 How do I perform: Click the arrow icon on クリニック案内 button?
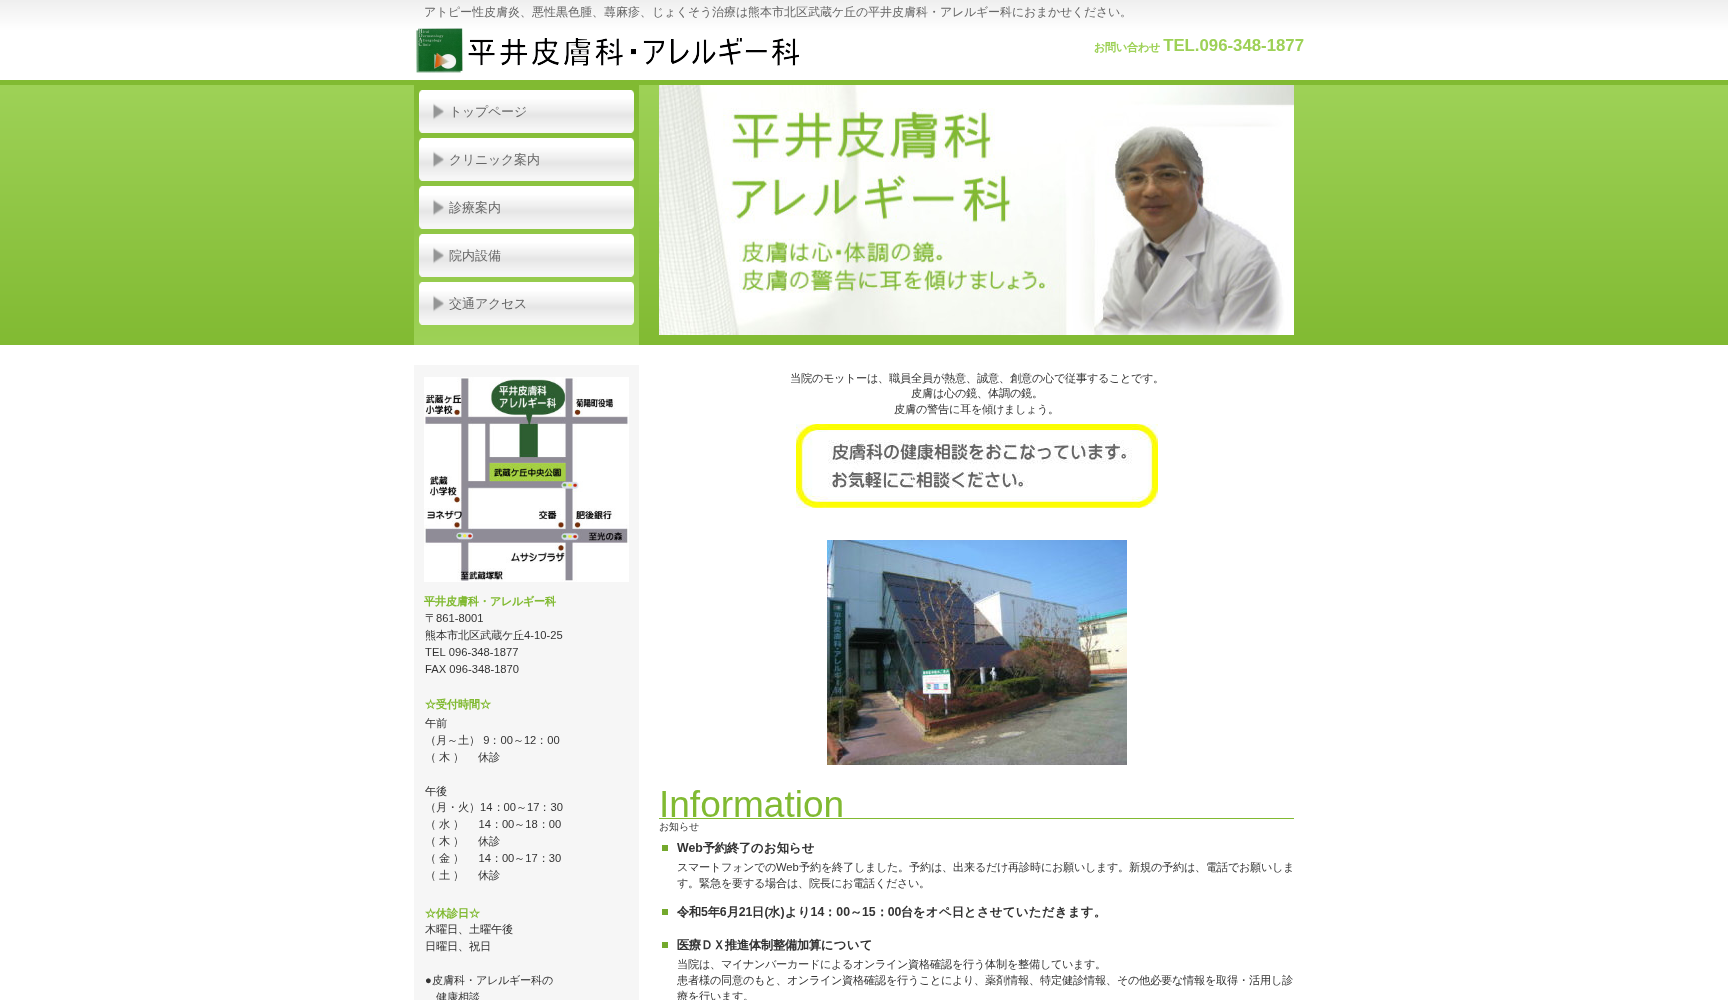point(438,159)
